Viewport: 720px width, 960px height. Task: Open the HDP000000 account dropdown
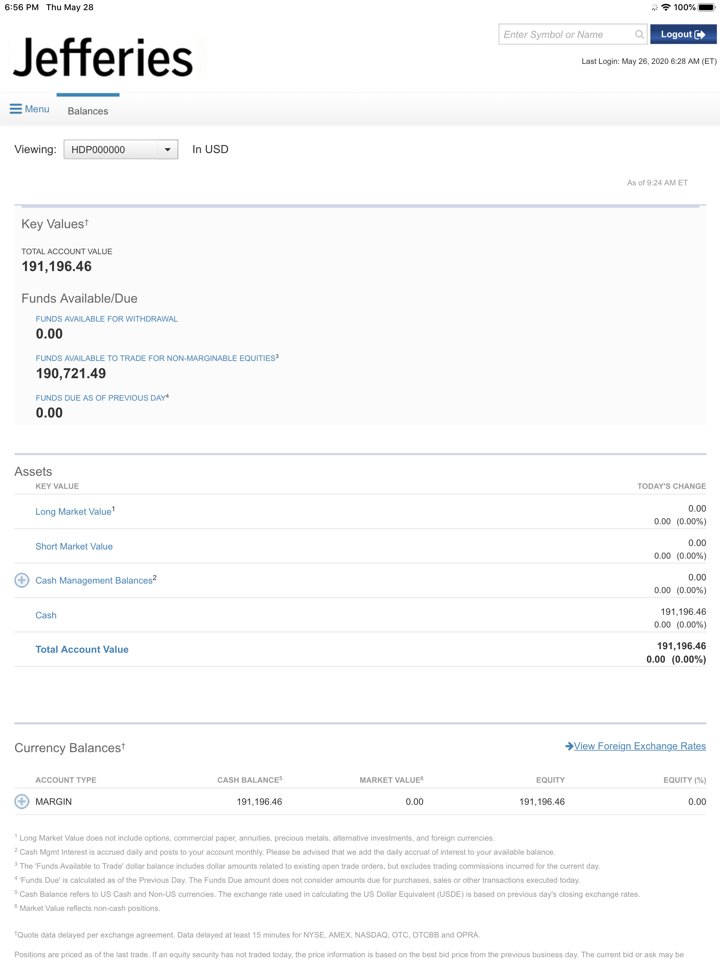121,150
